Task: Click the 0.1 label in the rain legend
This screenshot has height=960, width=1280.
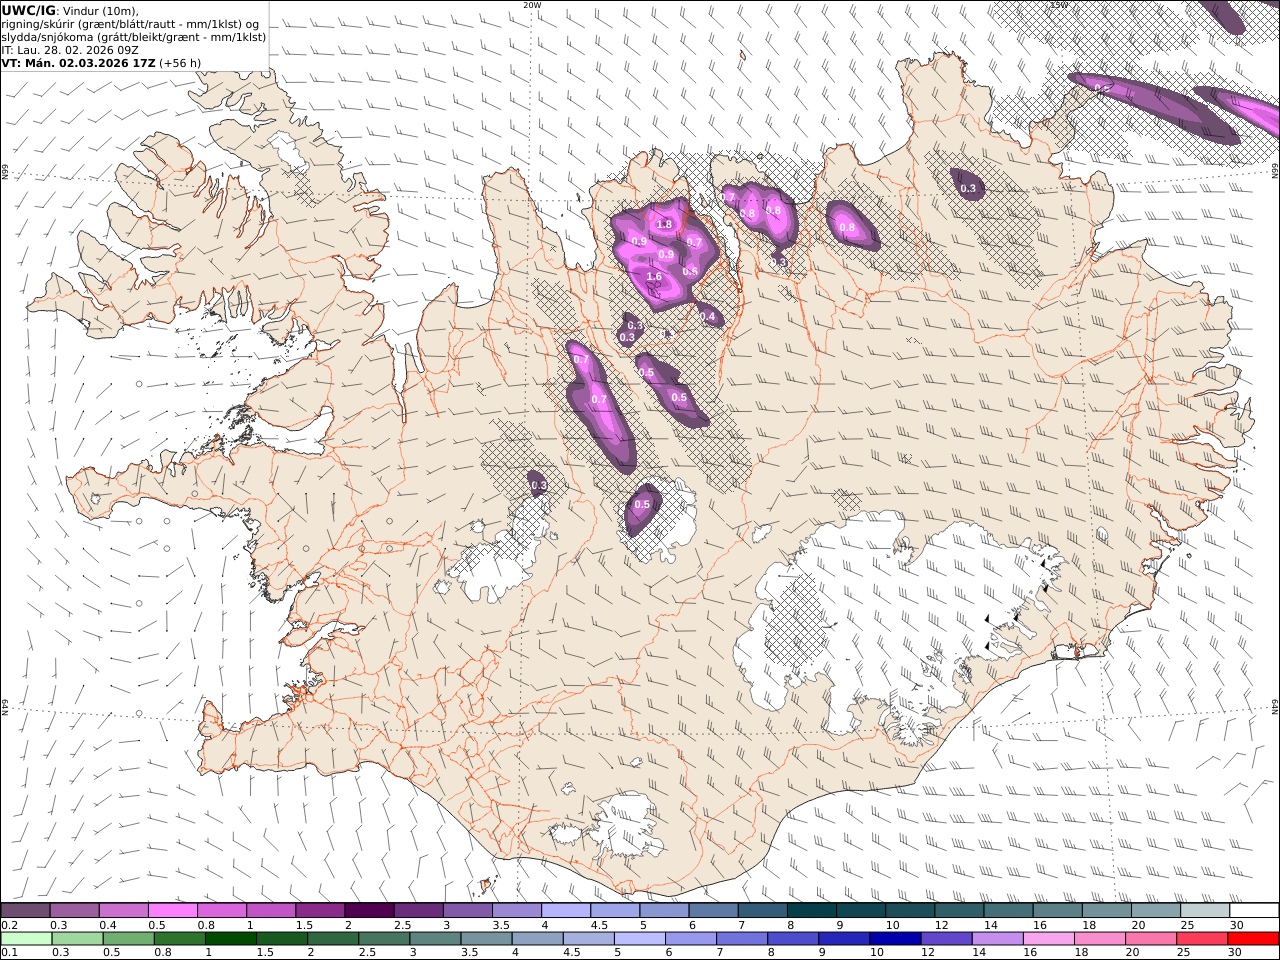Action: click(8, 953)
